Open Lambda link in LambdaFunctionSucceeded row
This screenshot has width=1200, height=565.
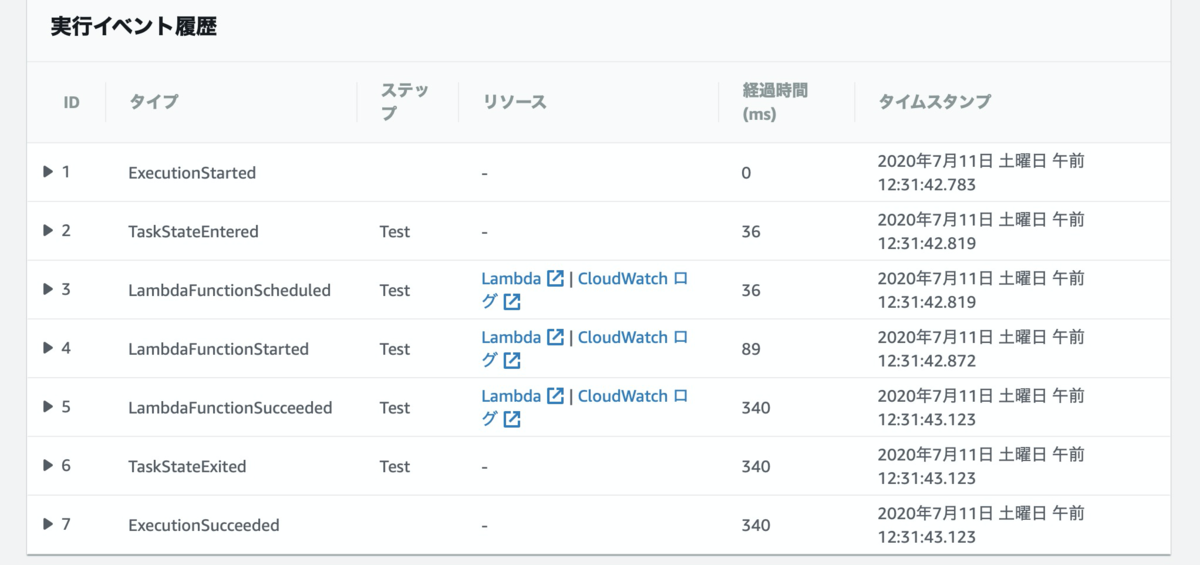pyautogui.click(x=511, y=396)
